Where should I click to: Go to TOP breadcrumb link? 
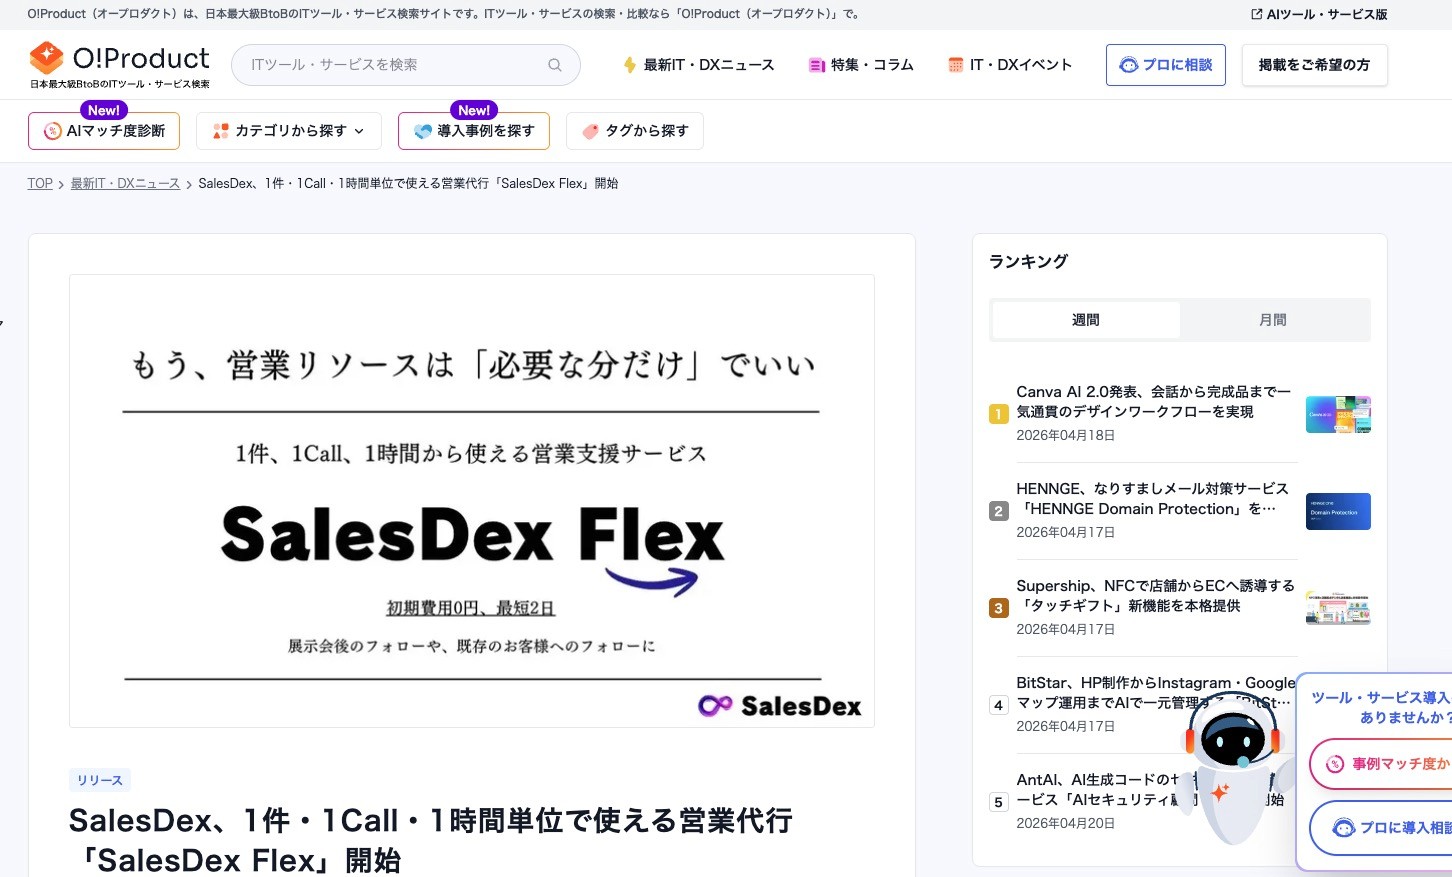pos(40,184)
